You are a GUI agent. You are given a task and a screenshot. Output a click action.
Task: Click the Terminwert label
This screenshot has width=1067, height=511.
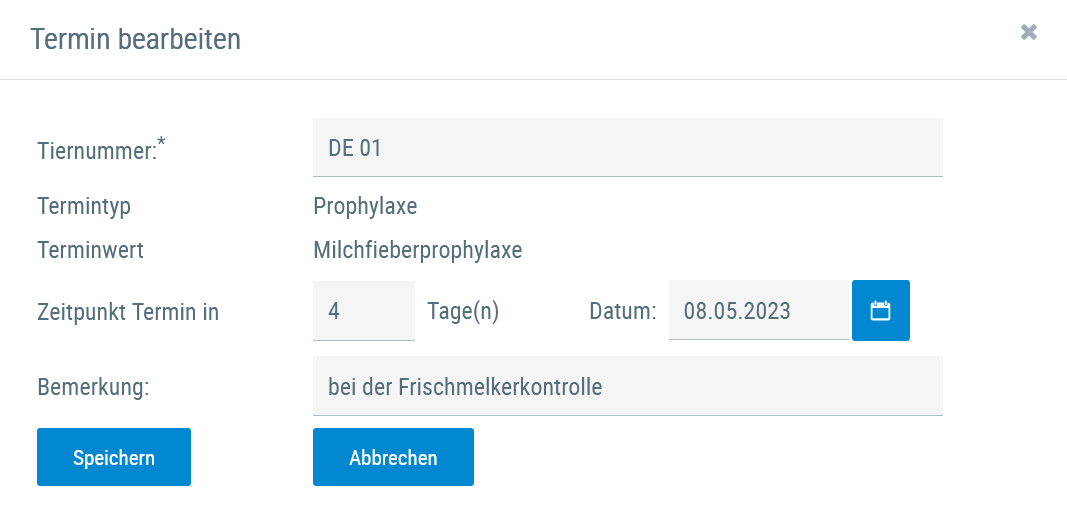coord(90,250)
